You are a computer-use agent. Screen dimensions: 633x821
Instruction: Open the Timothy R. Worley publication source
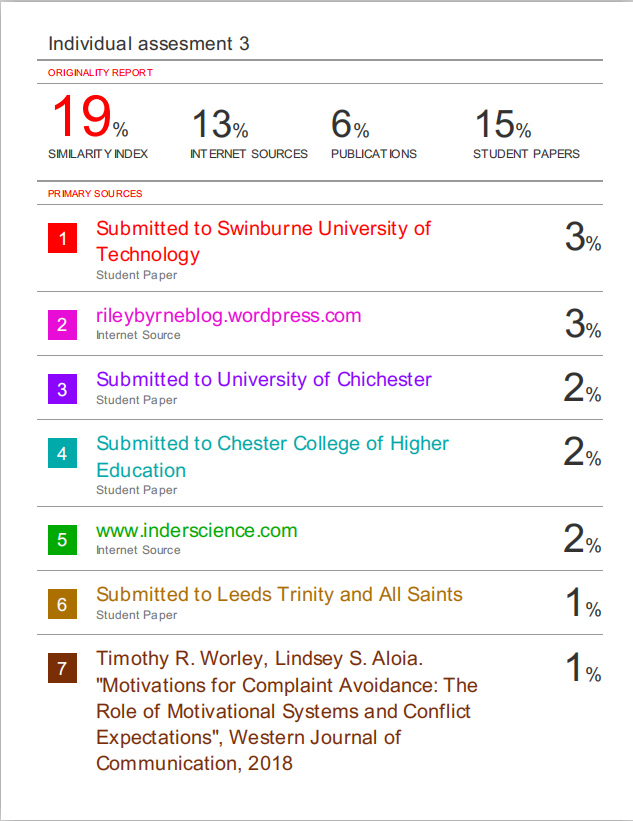(286, 711)
